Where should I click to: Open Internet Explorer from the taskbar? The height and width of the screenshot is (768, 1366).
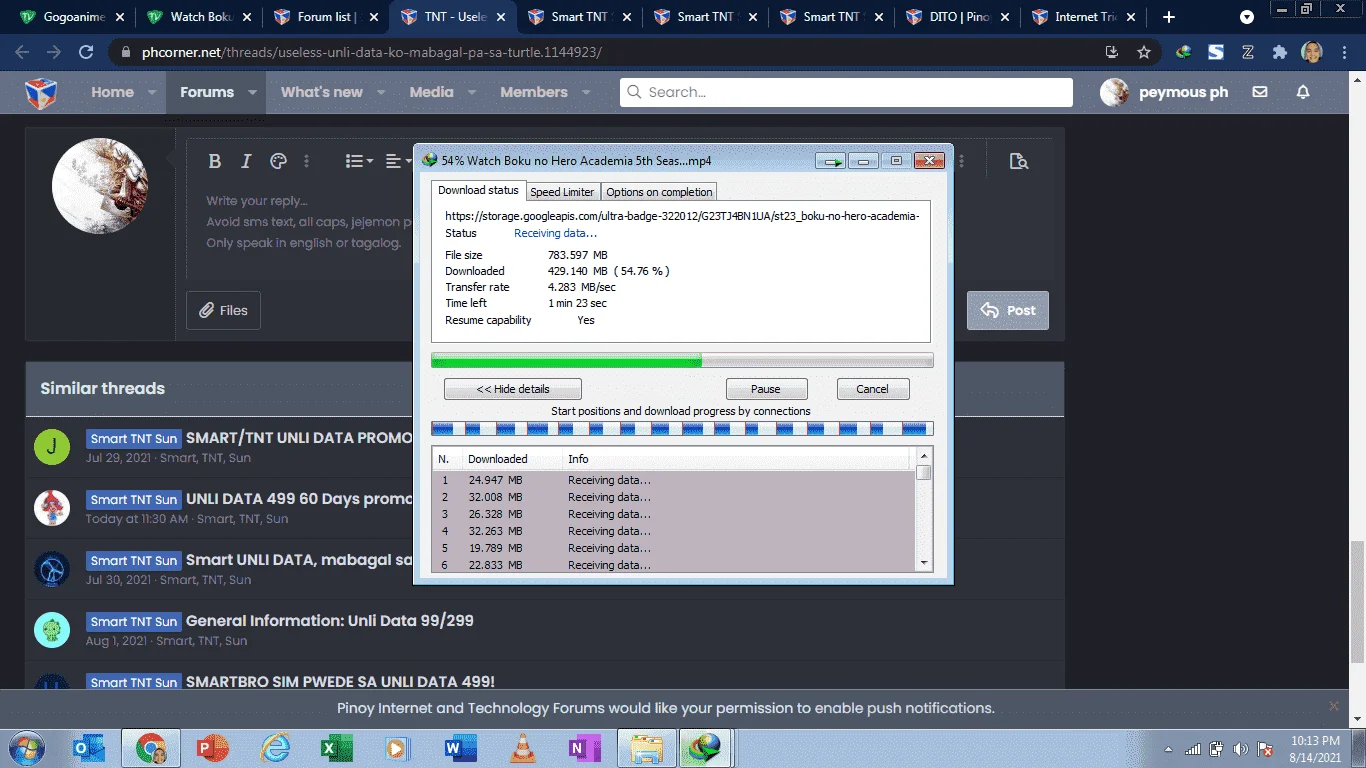274,748
